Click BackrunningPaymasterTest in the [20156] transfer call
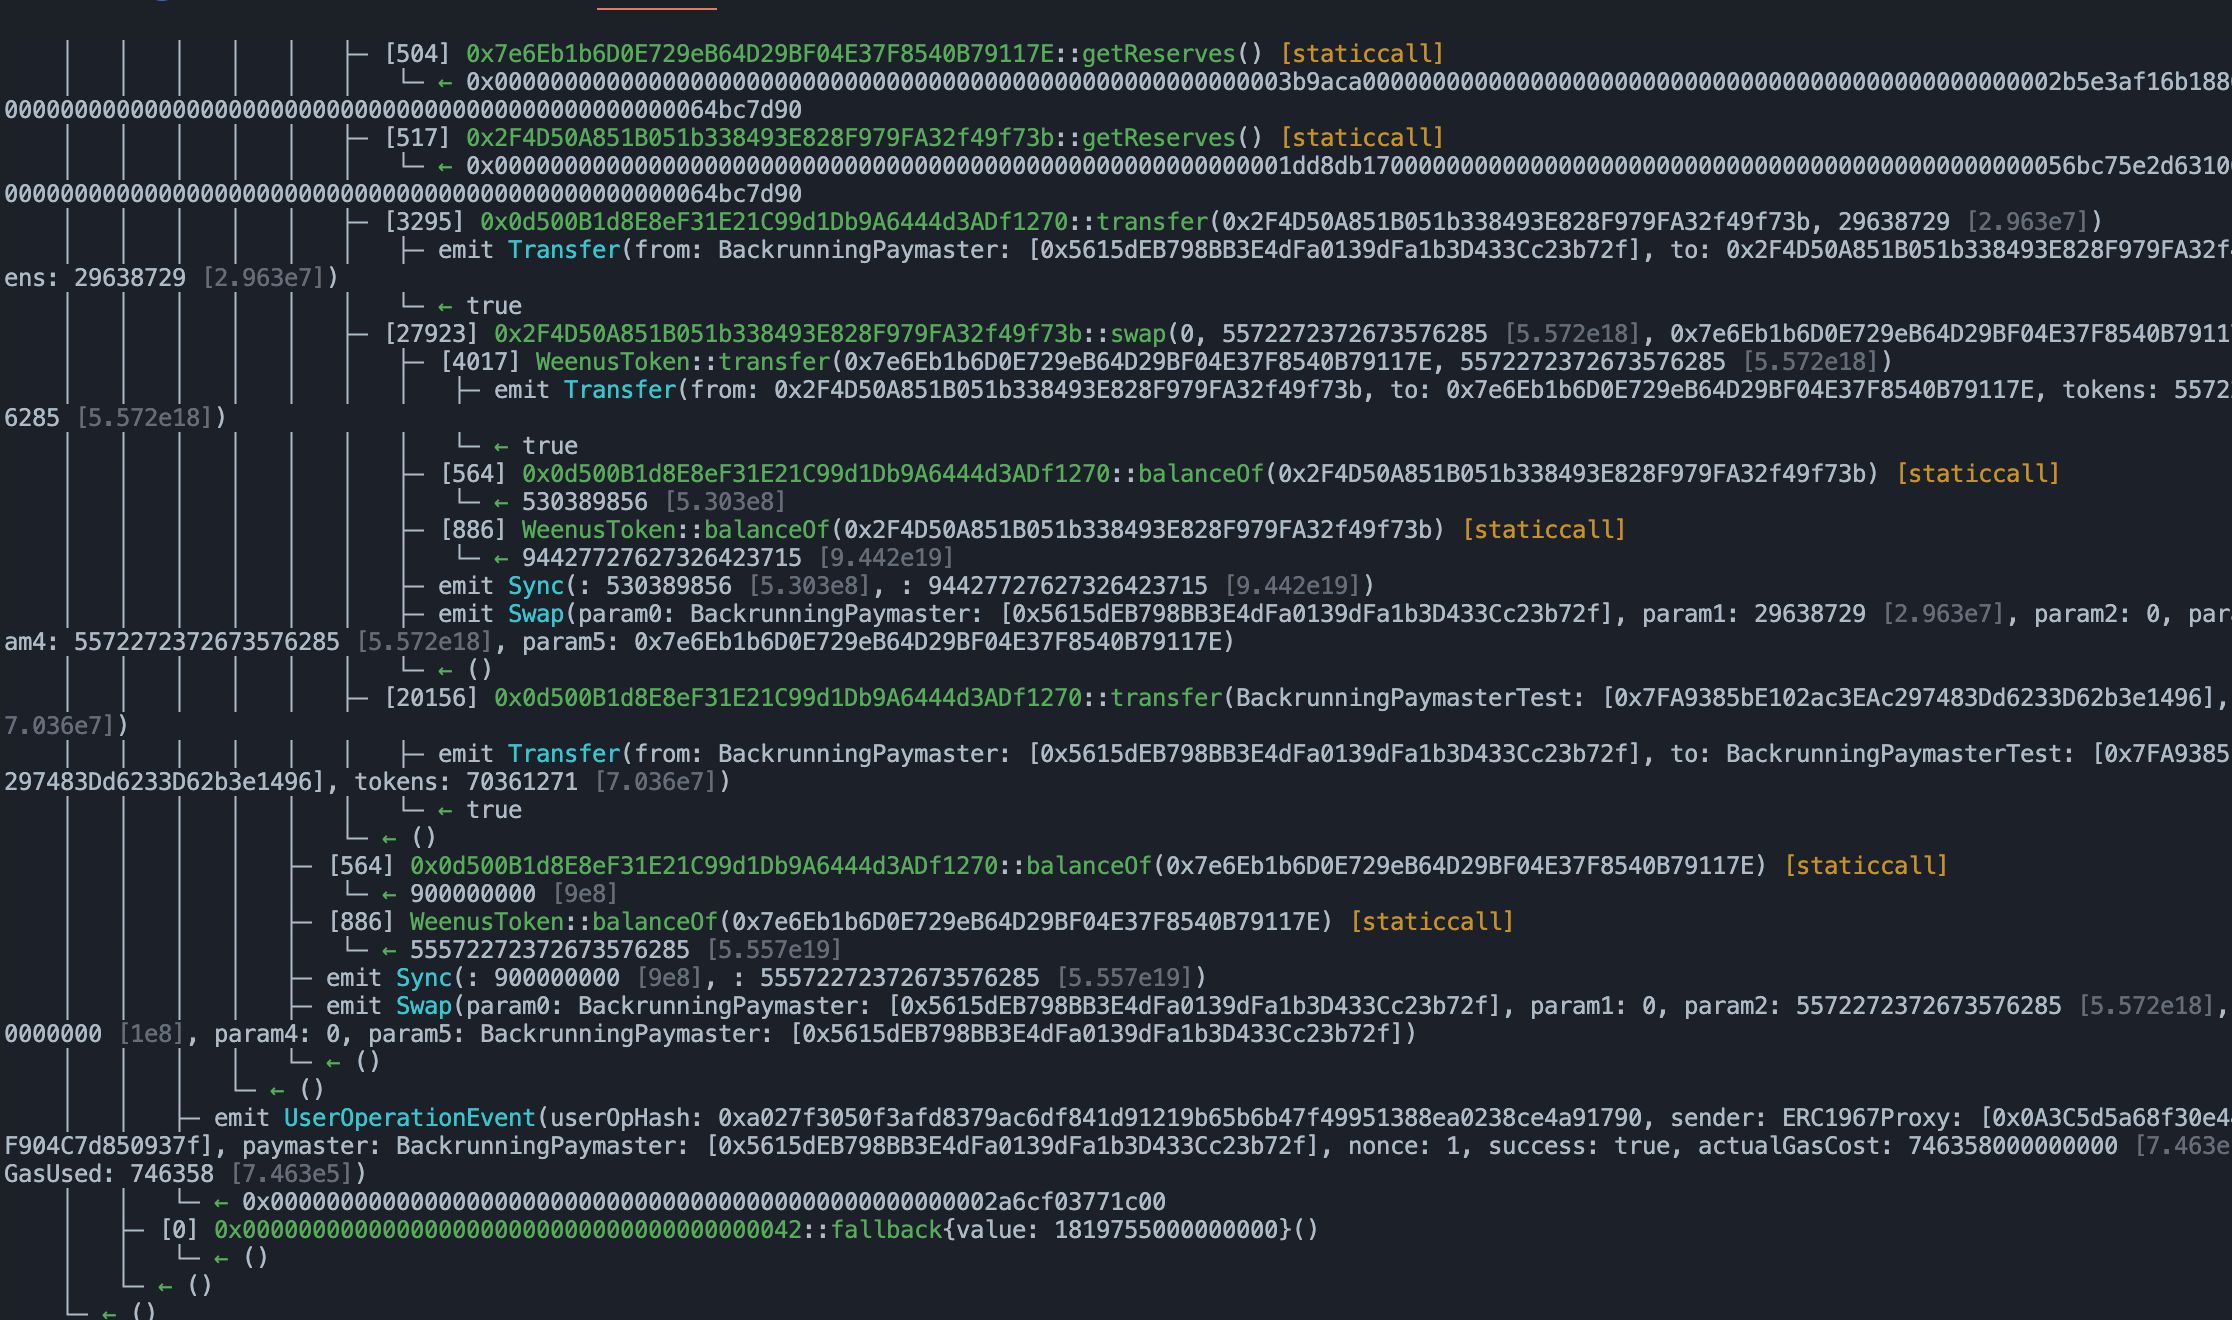The image size is (2232, 1320). click(1403, 697)
